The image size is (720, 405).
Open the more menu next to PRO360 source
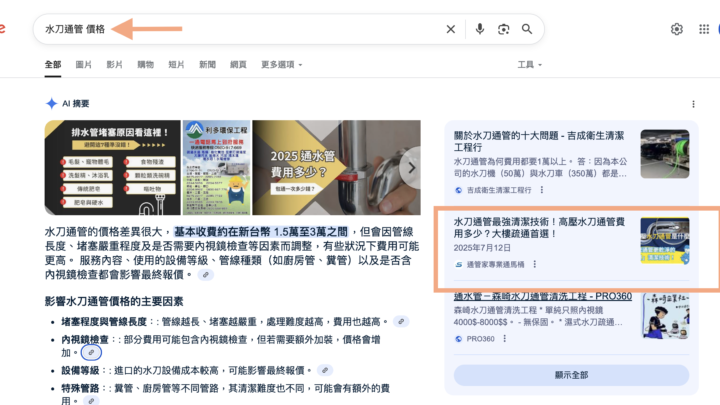pyautogui.click(x=504, y=339)
